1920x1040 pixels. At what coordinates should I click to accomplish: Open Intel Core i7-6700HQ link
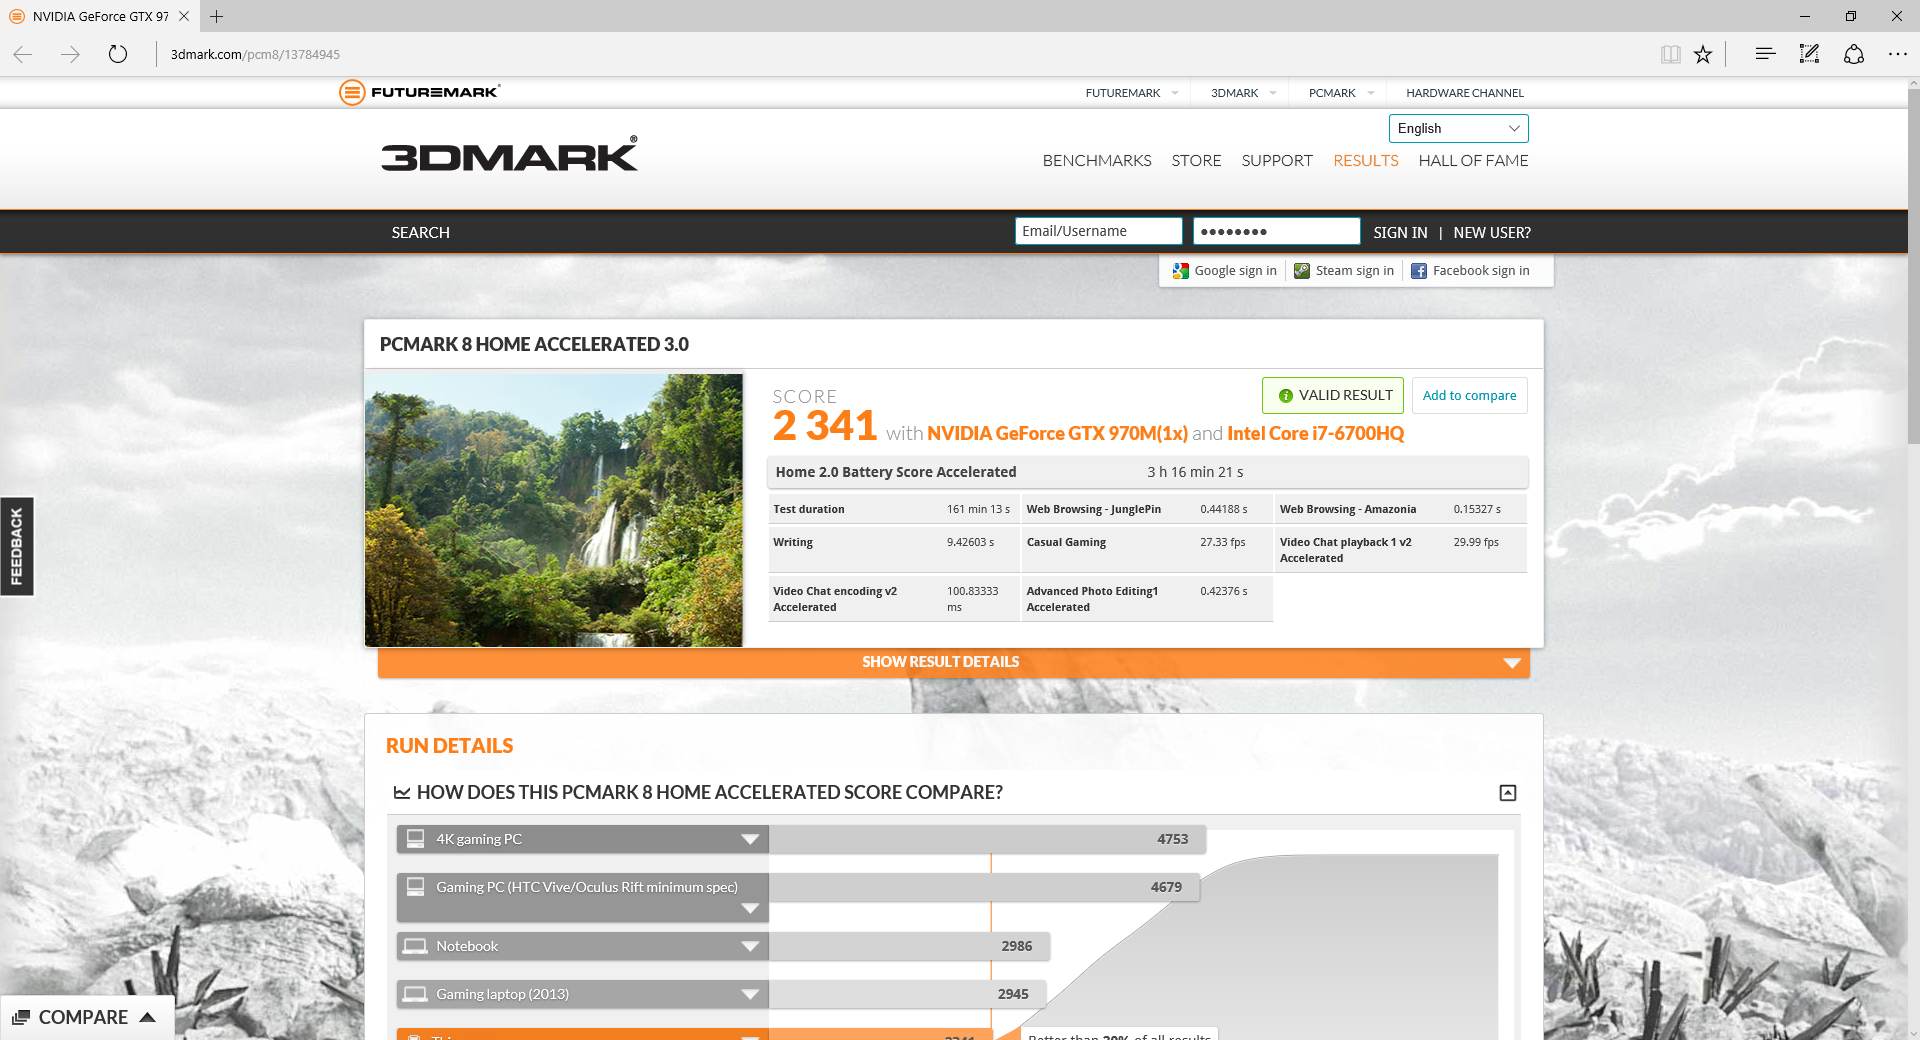pos(1315,434)
